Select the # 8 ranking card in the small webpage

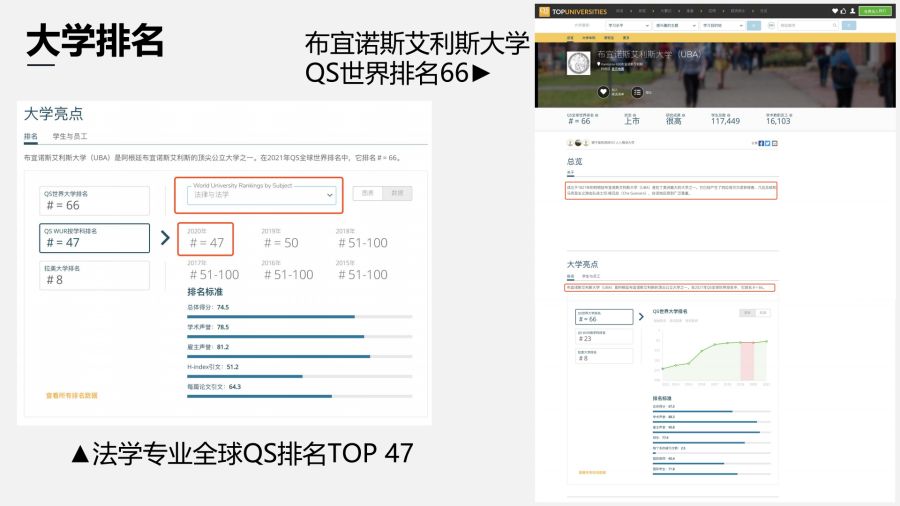(x=604, y=356)
